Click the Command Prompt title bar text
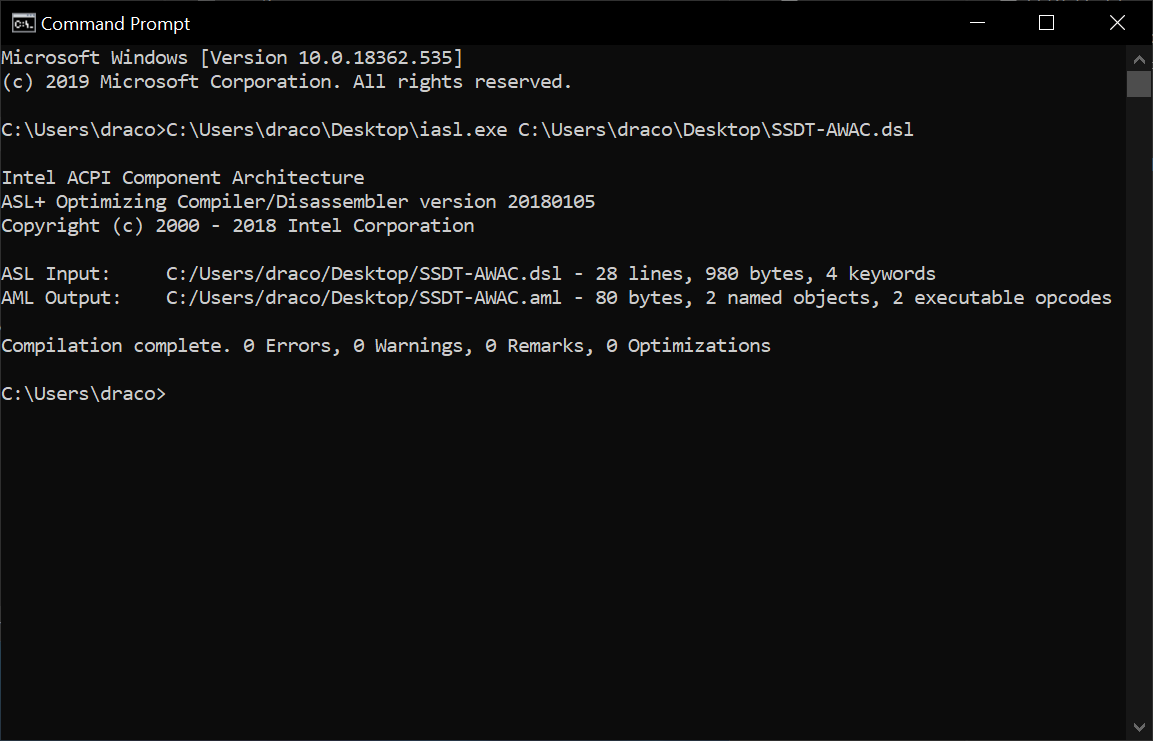Image resolution: width=1153 pixels, height=741 pixels. 115,23
